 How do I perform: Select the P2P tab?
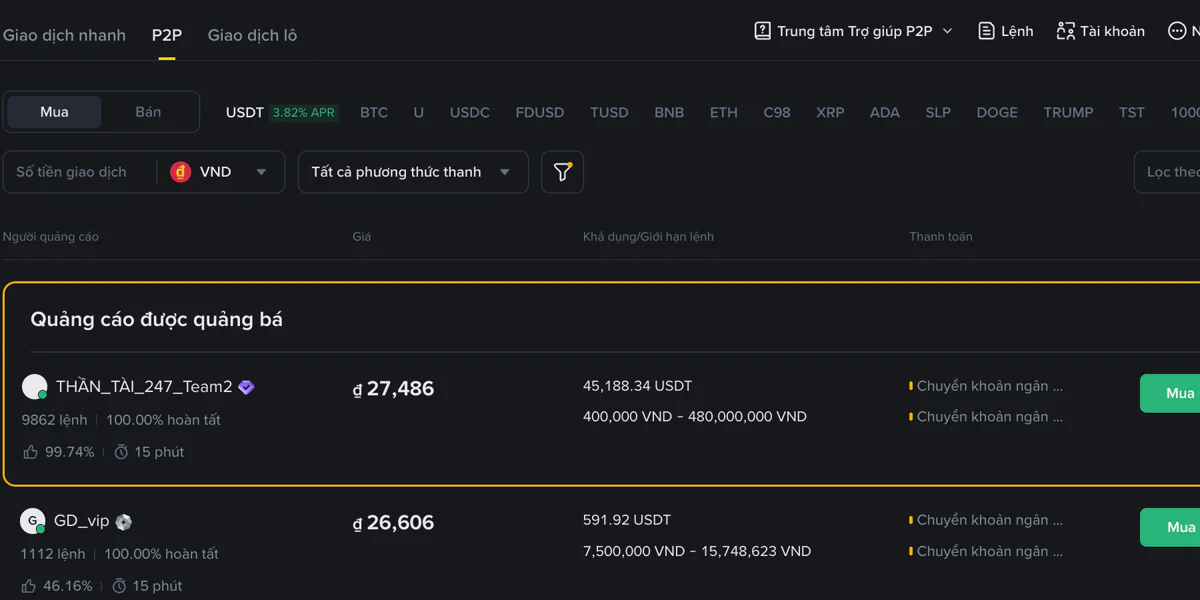[x=167, y=35]
